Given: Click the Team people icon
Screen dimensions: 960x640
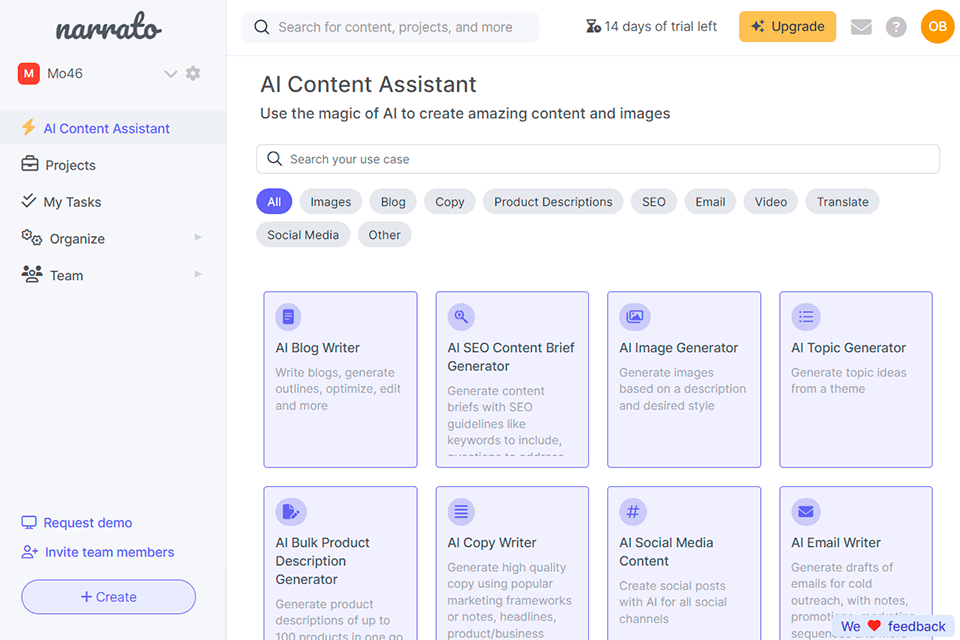Looking at the screenshot, I should point(32,274).
